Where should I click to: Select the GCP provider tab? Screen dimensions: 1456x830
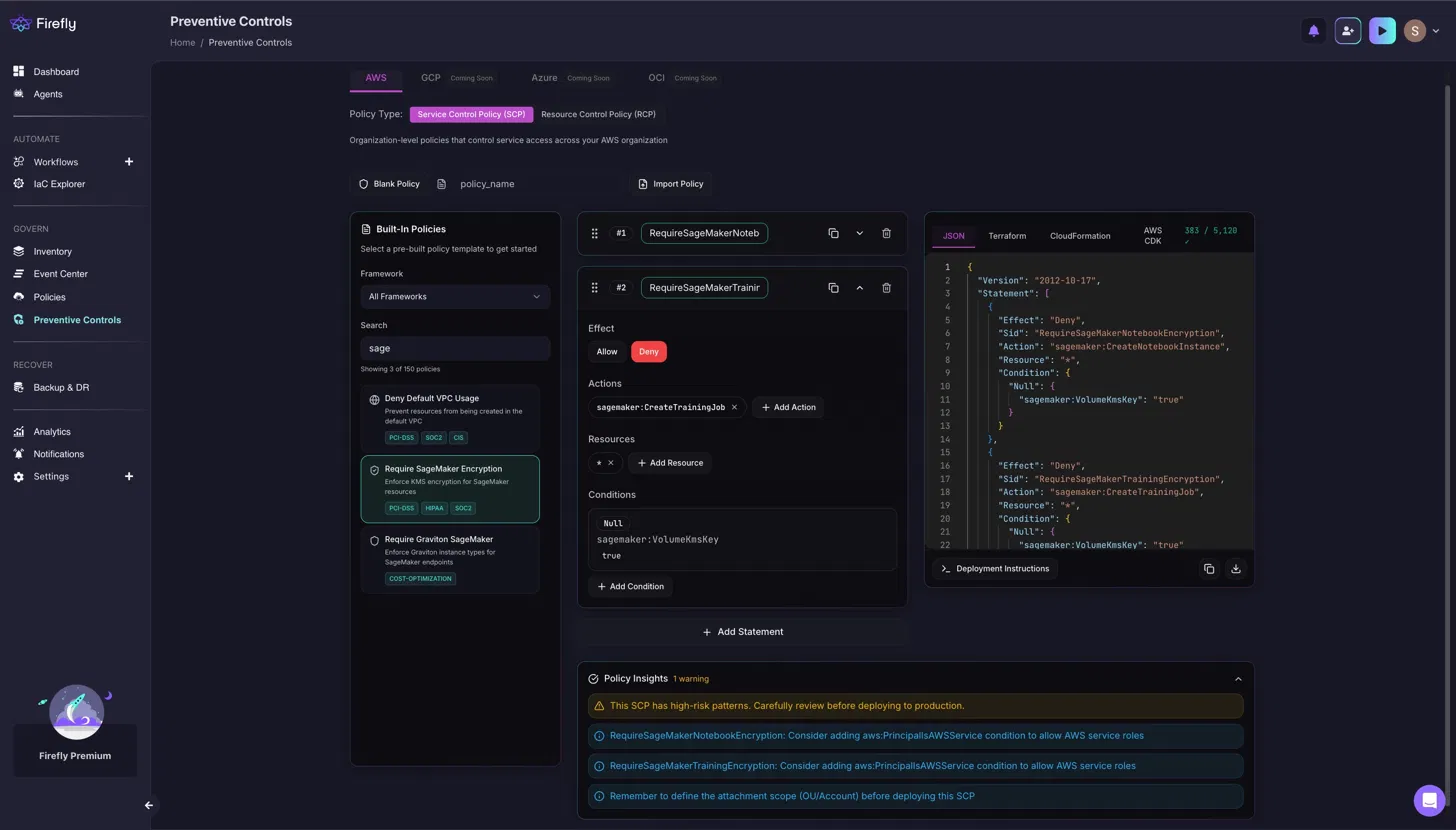pos(431,78)
